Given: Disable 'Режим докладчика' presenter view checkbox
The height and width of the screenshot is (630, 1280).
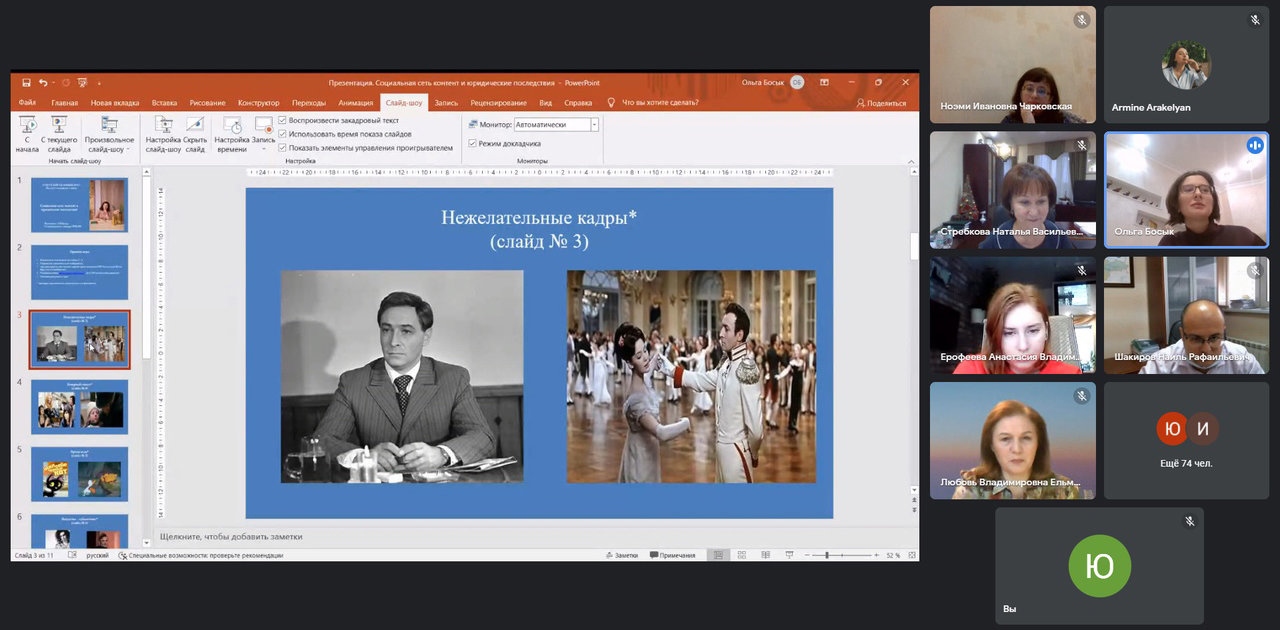Looking at the screenshot, I should [472, 143].
